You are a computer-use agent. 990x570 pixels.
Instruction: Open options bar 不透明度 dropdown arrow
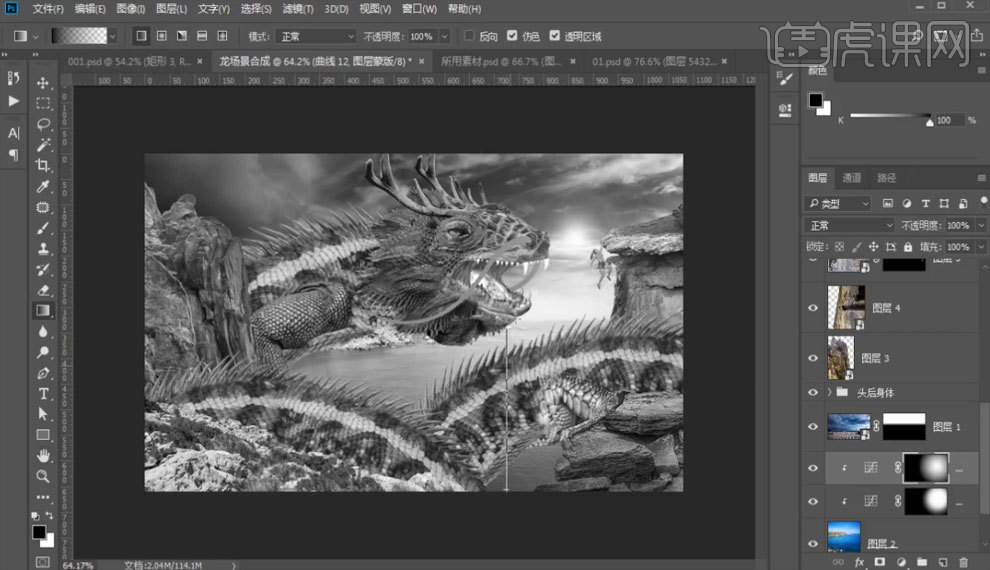pos(444,37)
